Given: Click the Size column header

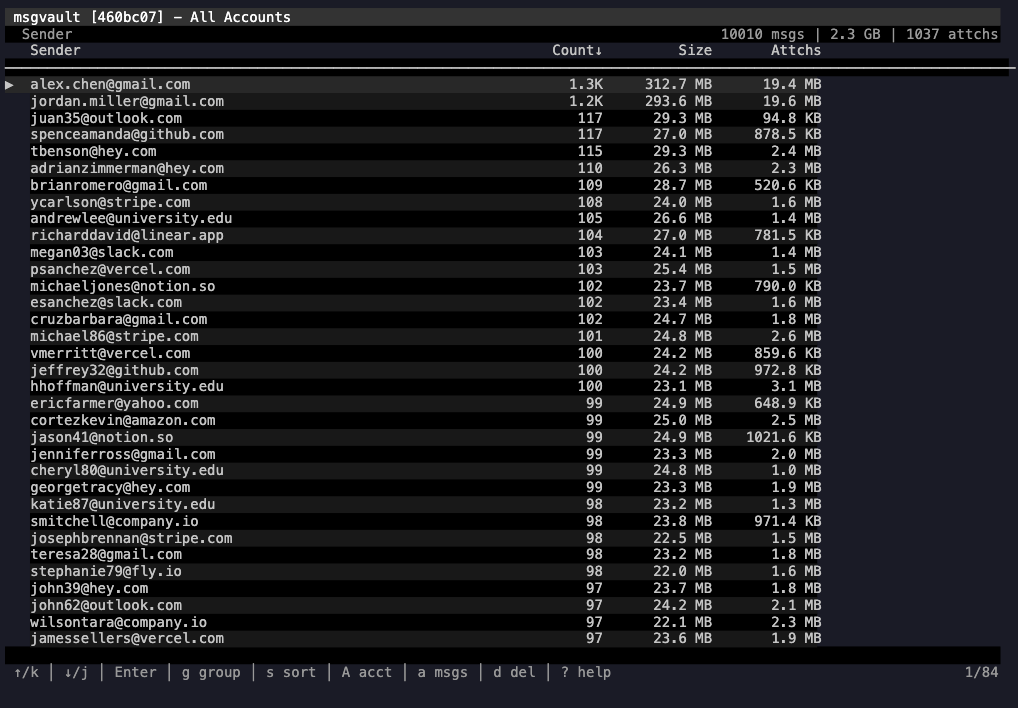Looking at the screenshot, I should [695, 50].
